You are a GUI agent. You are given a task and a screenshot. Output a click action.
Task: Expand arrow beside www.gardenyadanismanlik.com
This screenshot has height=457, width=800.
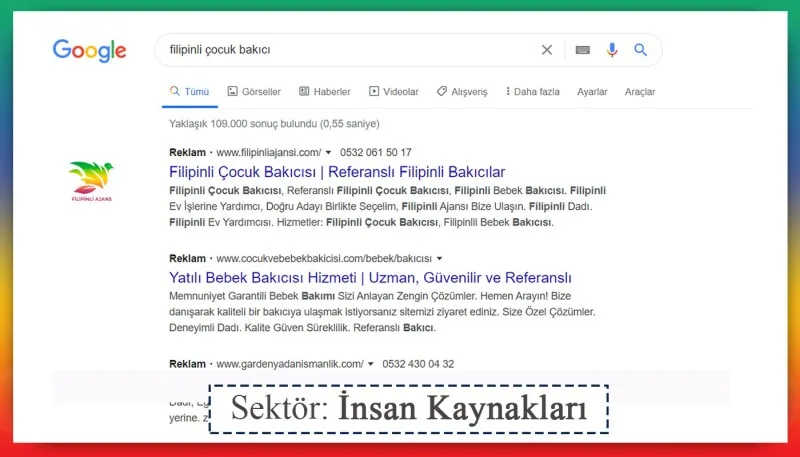coord(371,364)
